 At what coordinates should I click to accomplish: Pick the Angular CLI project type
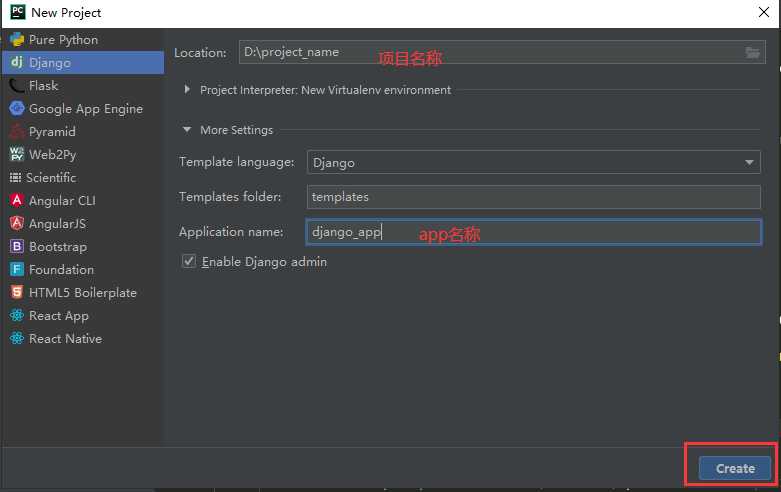click(82, 200)
